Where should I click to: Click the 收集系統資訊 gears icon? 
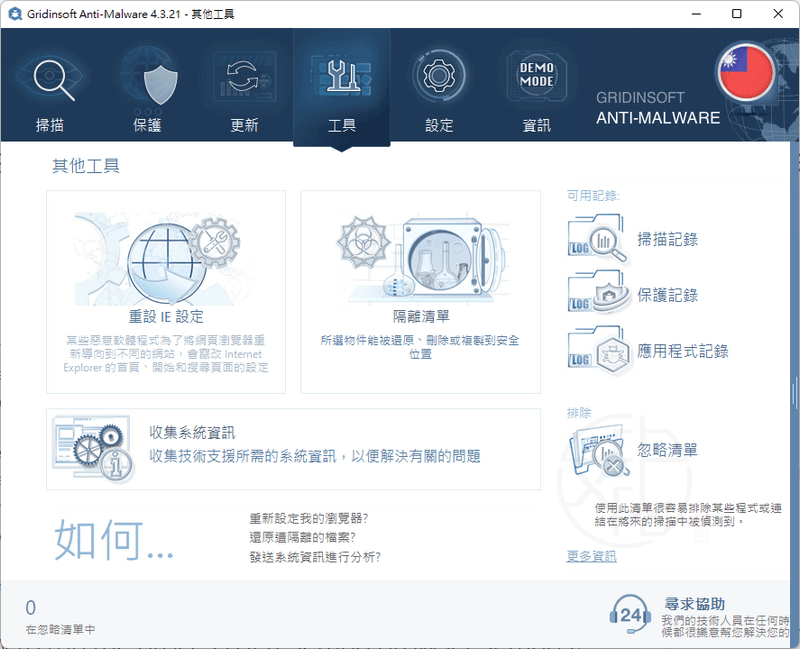pyautogui.click(x=94, y=448)
